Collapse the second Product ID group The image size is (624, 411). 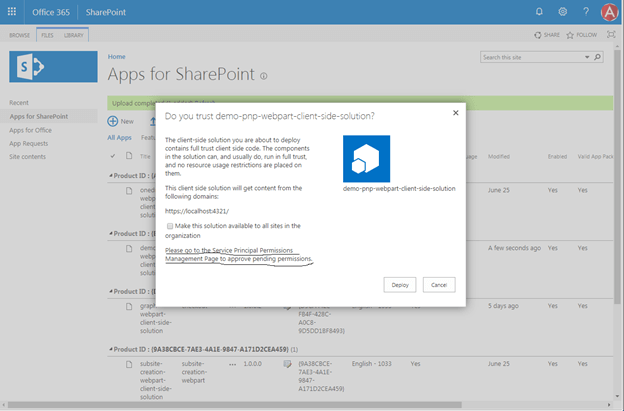point(111,234)
